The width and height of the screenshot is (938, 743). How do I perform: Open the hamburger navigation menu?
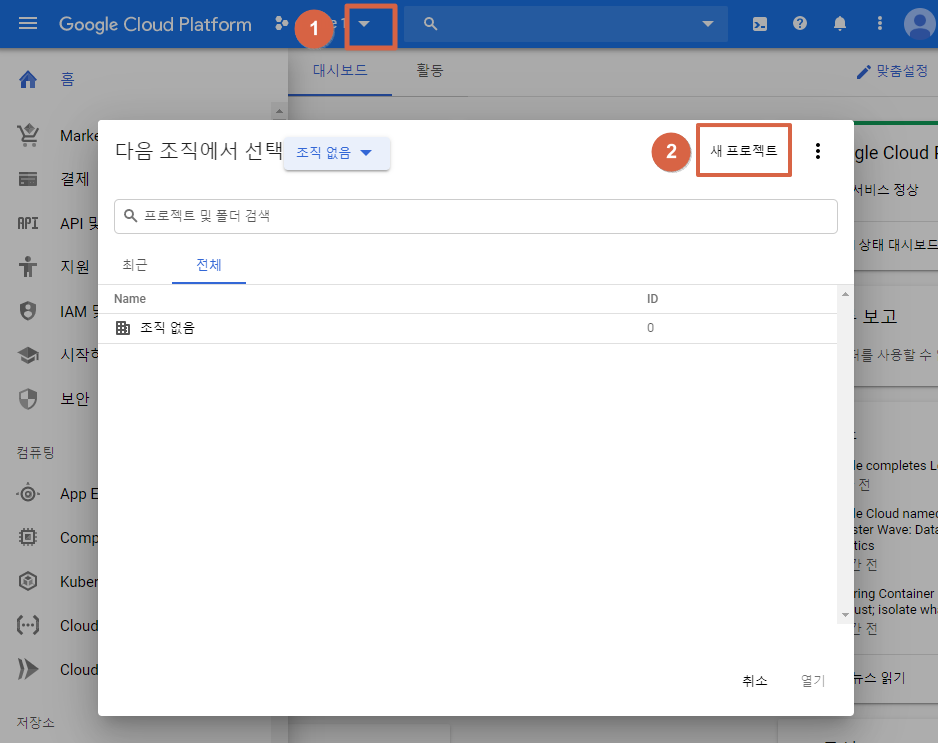click(x=28, y=23)
